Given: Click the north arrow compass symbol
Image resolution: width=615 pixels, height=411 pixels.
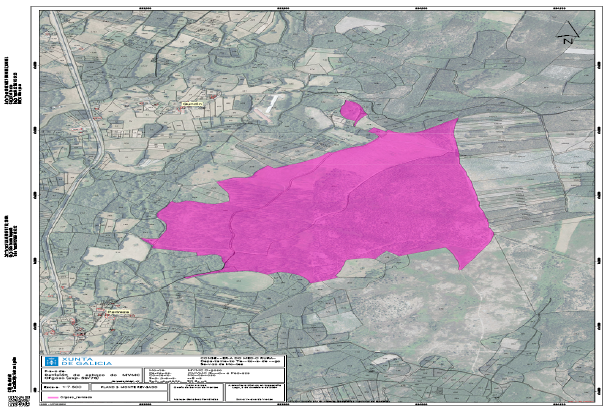Looking at the screenshot, I should coord(568,33).
